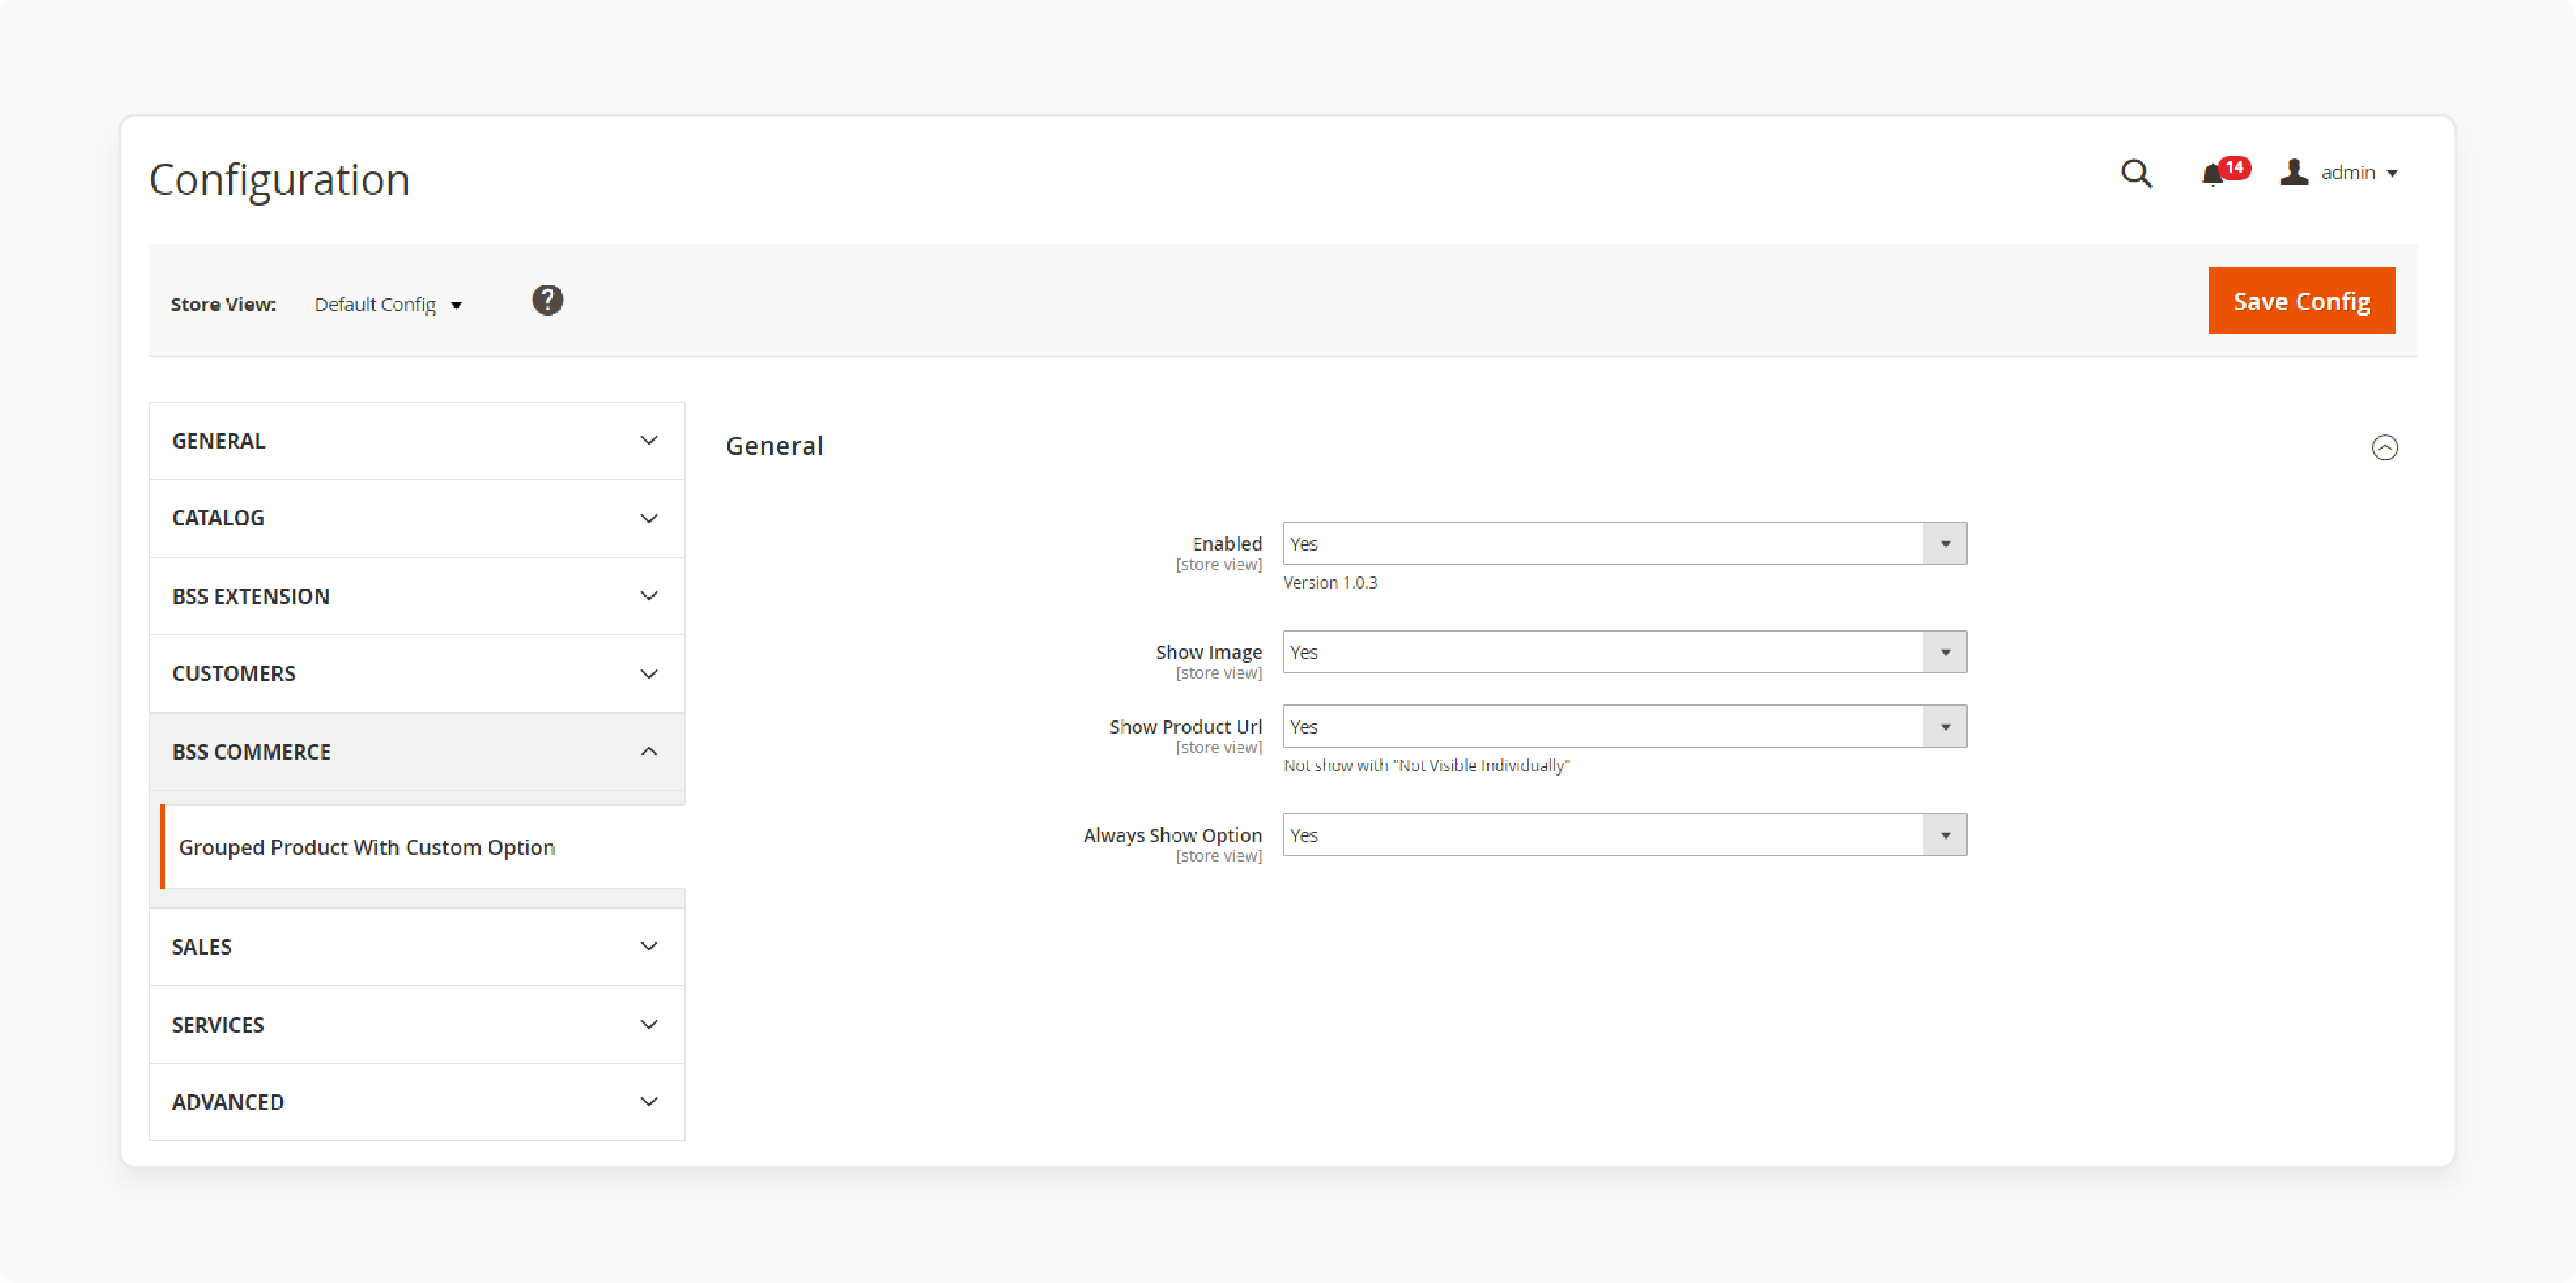Screen dimensions: 2576x1283
Task: Click the Version 1.0.3 note
Action: 1330,583
